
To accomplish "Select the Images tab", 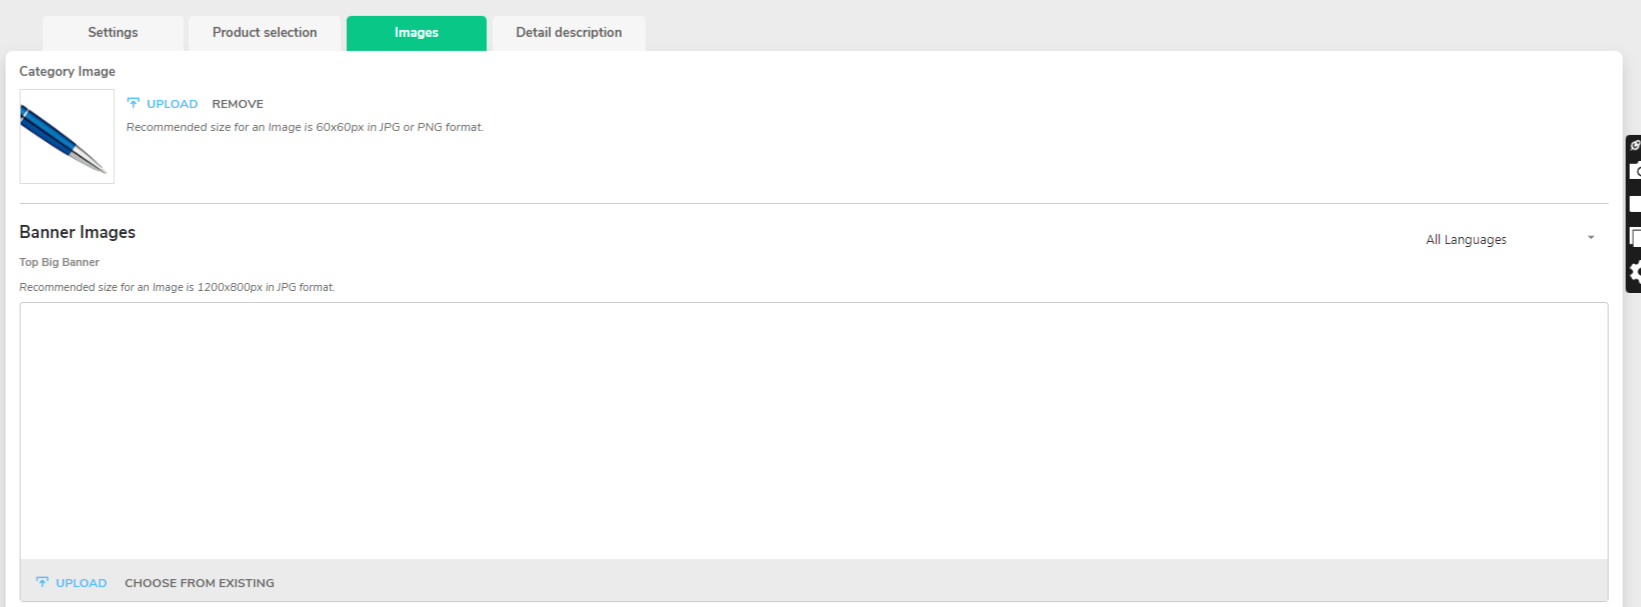I will [x=416, y=33].
